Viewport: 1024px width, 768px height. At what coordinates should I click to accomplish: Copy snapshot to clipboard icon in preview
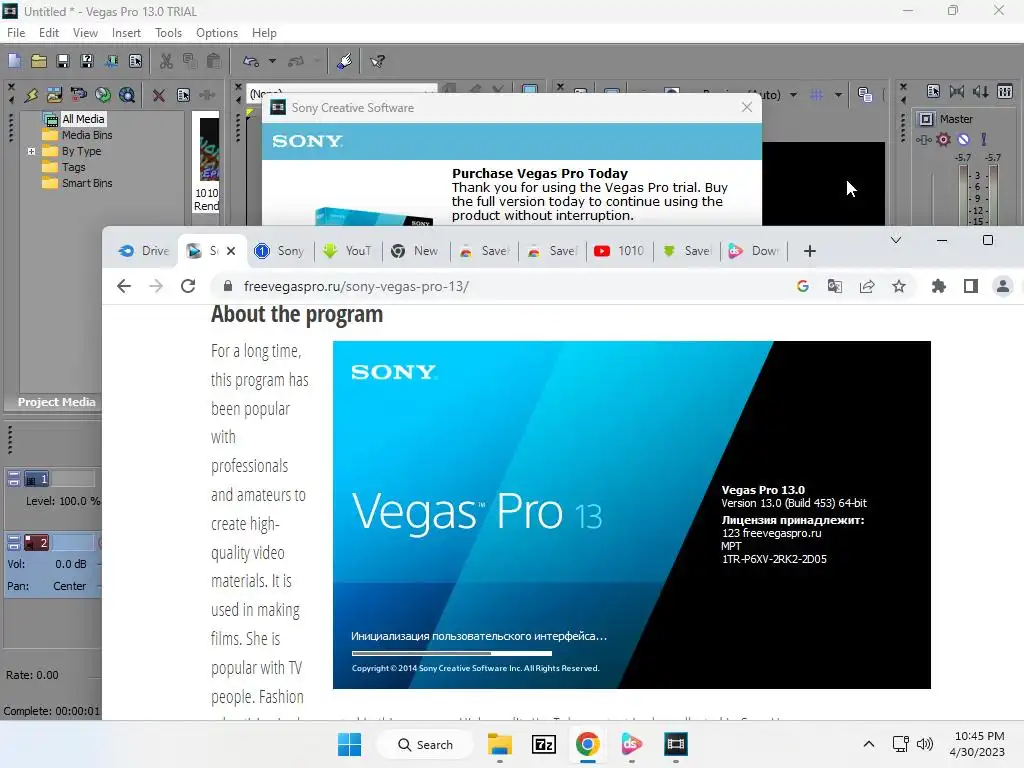pos(865,95)
